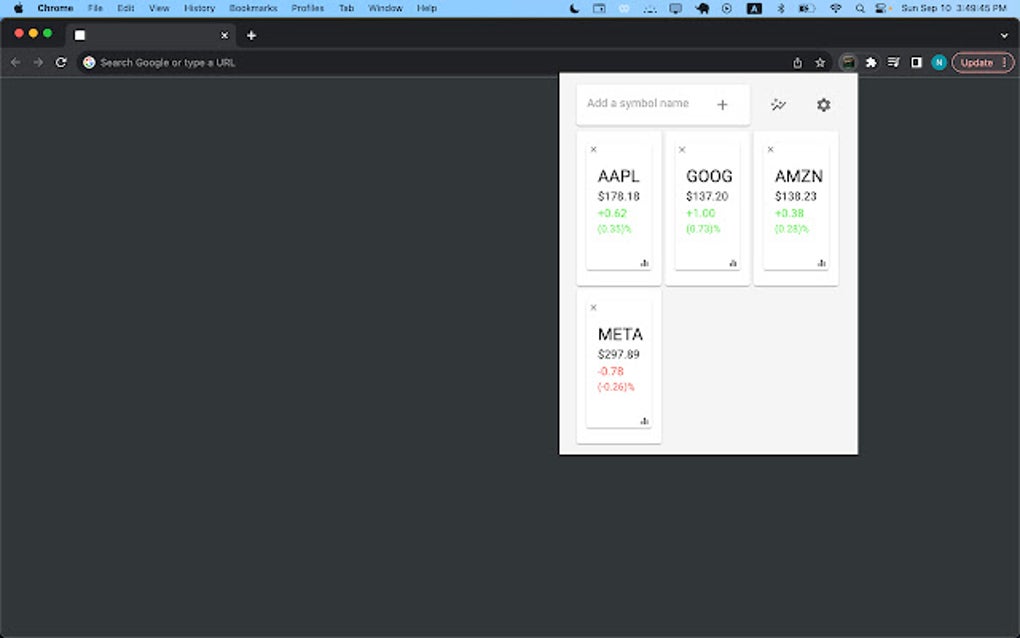Screen dimensions: 1020x638
Task: Open the View menu
Action: (x=159, y=8)
